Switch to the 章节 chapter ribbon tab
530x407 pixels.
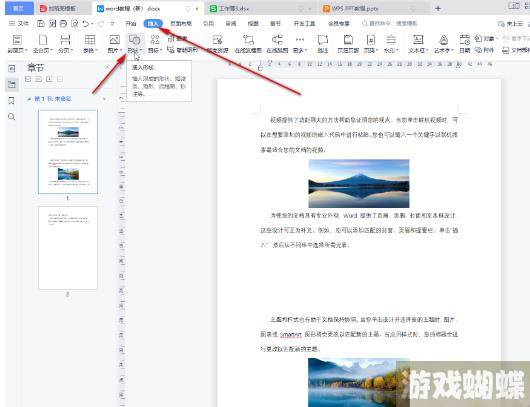[x=275, y=23]
